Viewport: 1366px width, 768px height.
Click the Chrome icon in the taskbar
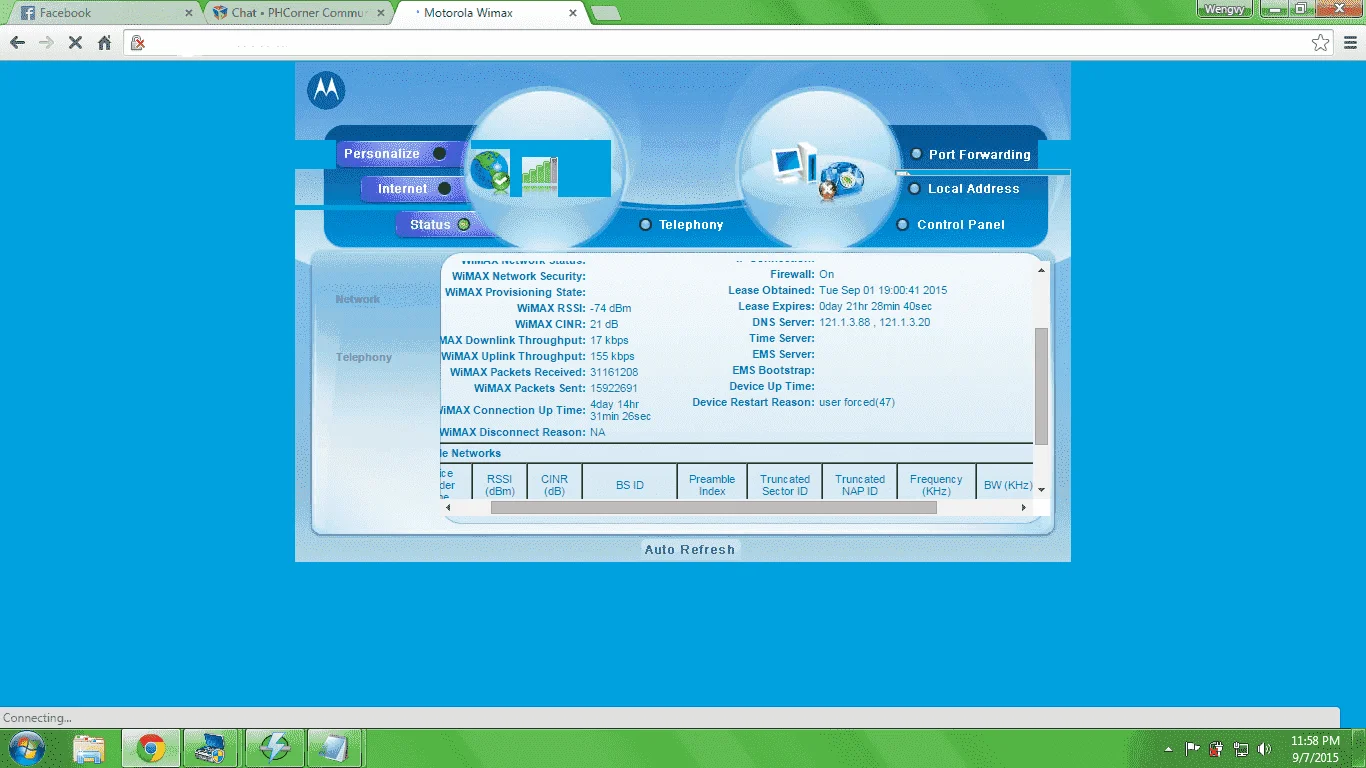(151, 748)
